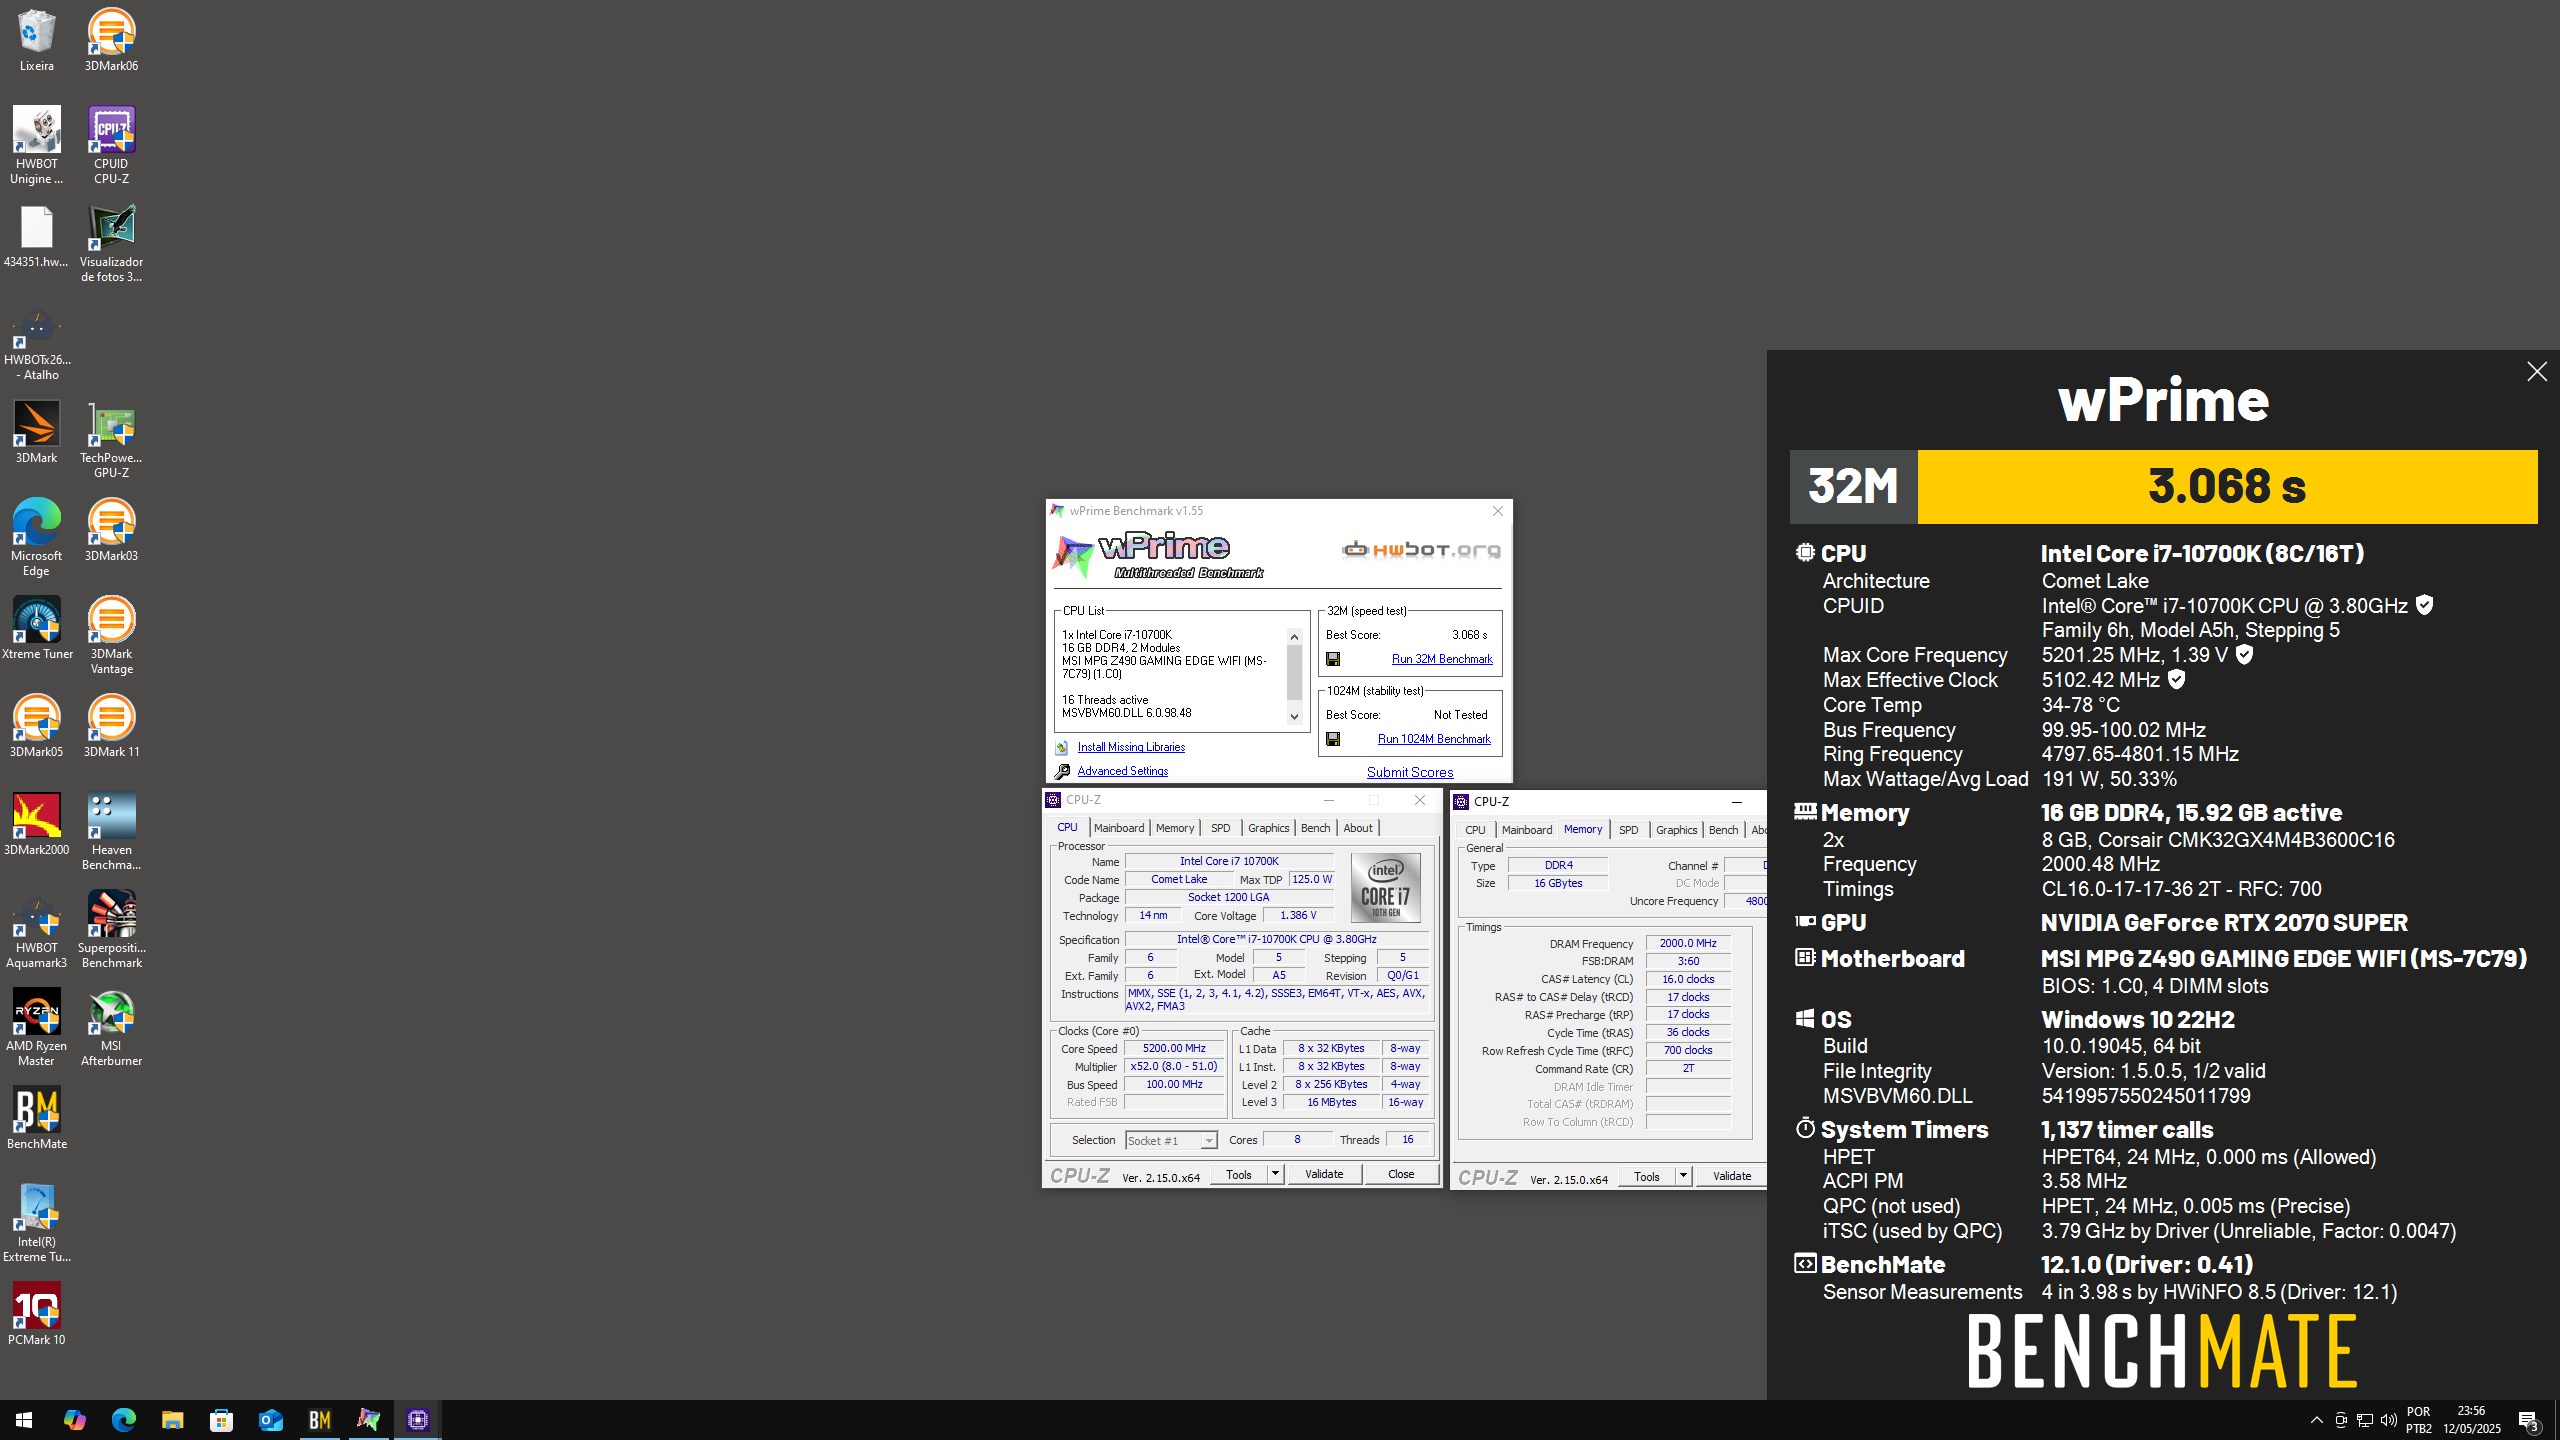Switch to the Mainboard tab in left CPU-Z

1118,828
